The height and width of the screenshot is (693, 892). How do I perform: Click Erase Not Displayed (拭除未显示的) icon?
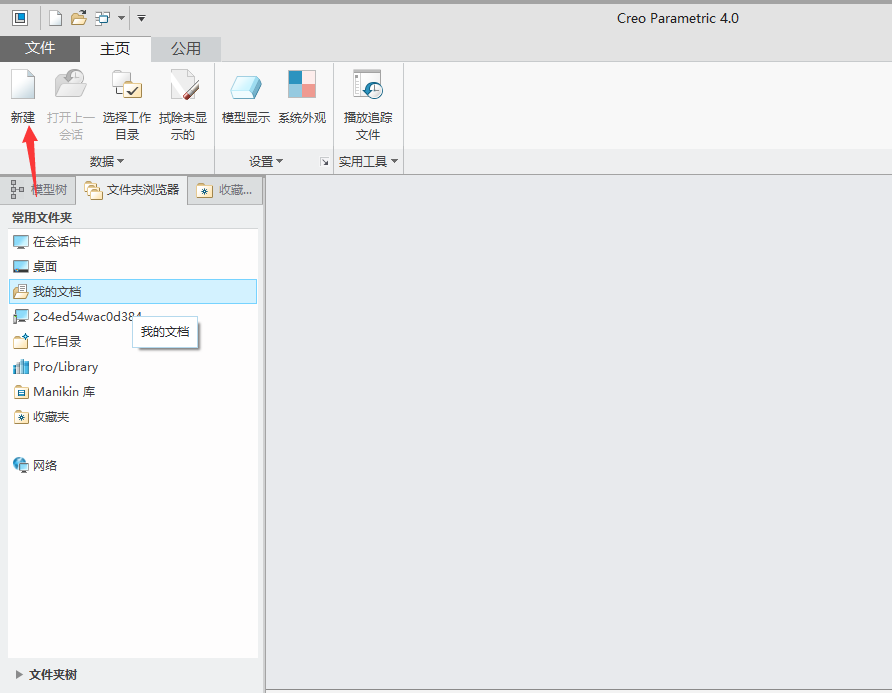[x=184, y=85]
